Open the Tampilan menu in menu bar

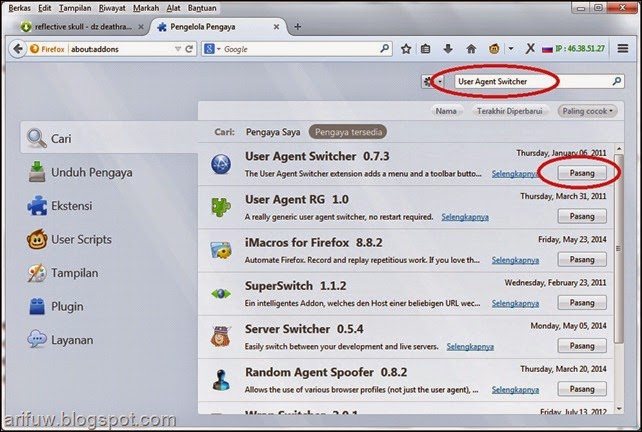point(75,8)
